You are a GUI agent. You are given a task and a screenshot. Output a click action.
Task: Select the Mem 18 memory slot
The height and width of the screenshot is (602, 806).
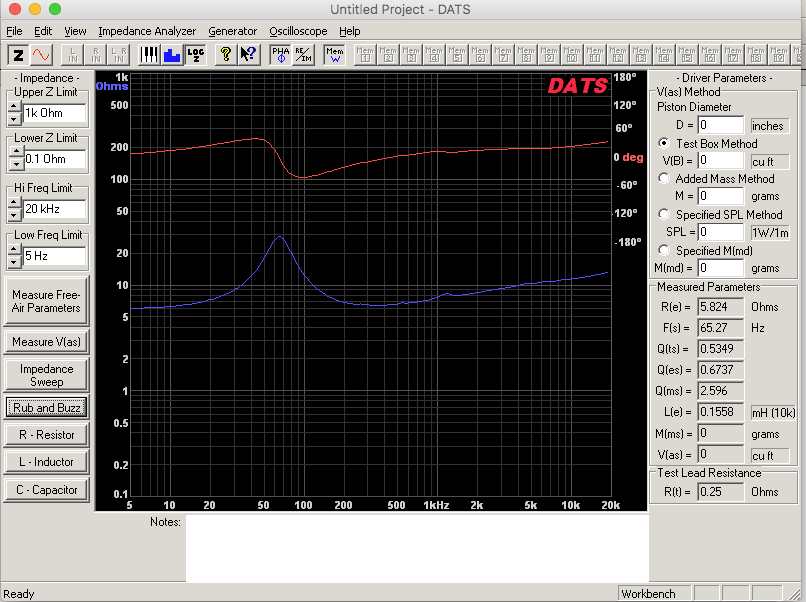tap(756, 54)
